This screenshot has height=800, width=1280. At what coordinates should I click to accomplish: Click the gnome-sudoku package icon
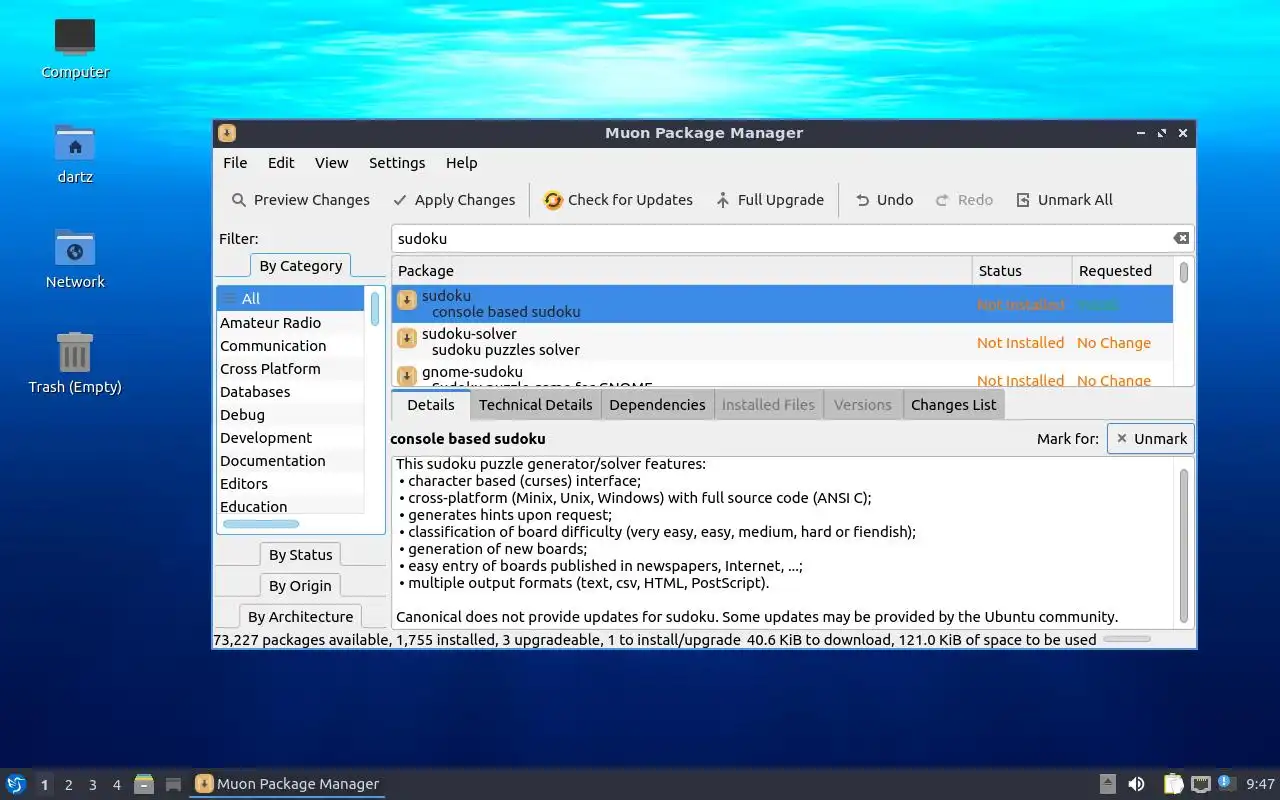(407, 376)
